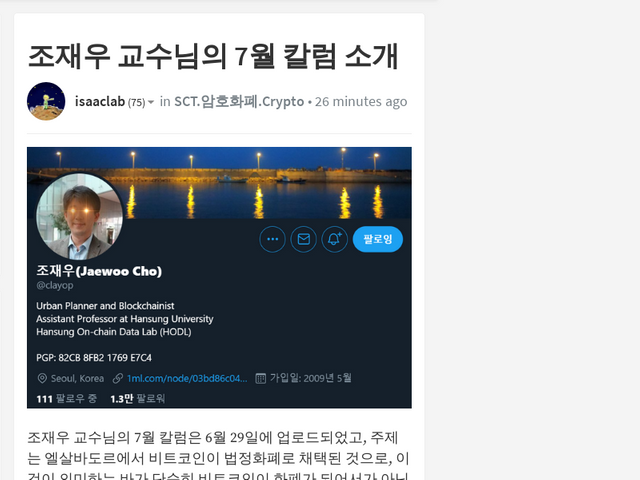Click the 1.3만 팔로워 followers count
Viewport: 640px width, 480px height.
tap(138, 399)
